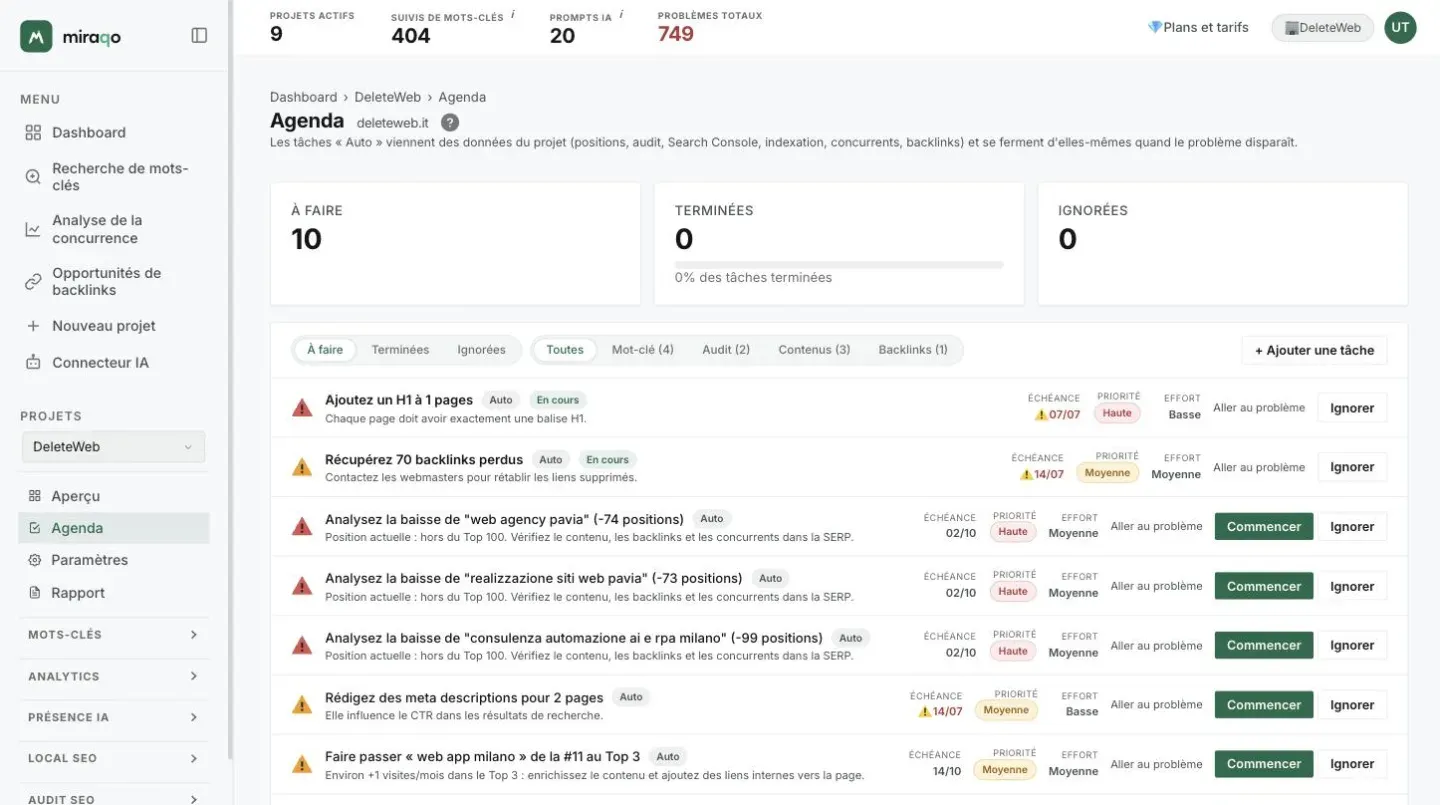
Task: Click the + Ajouter une tâche button
Action: click(1314, 350)
